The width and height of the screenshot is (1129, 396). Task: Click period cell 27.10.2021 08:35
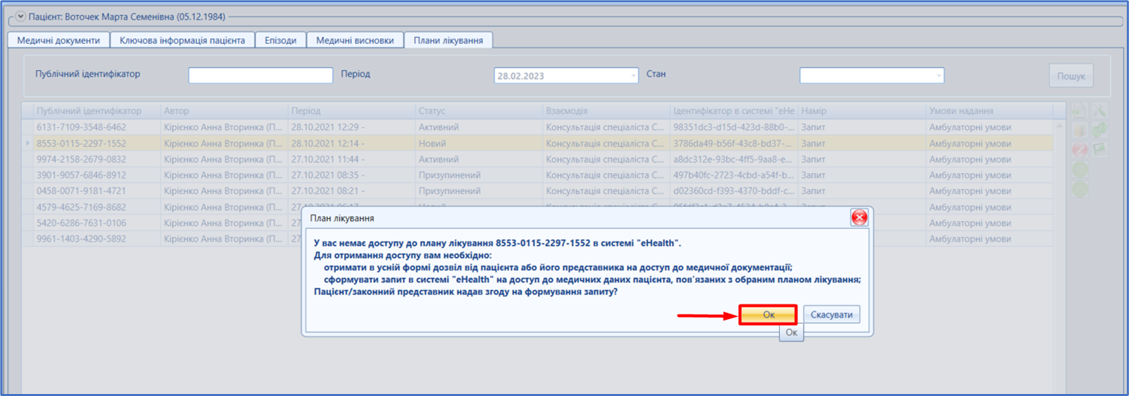click(x=351, y=175)
